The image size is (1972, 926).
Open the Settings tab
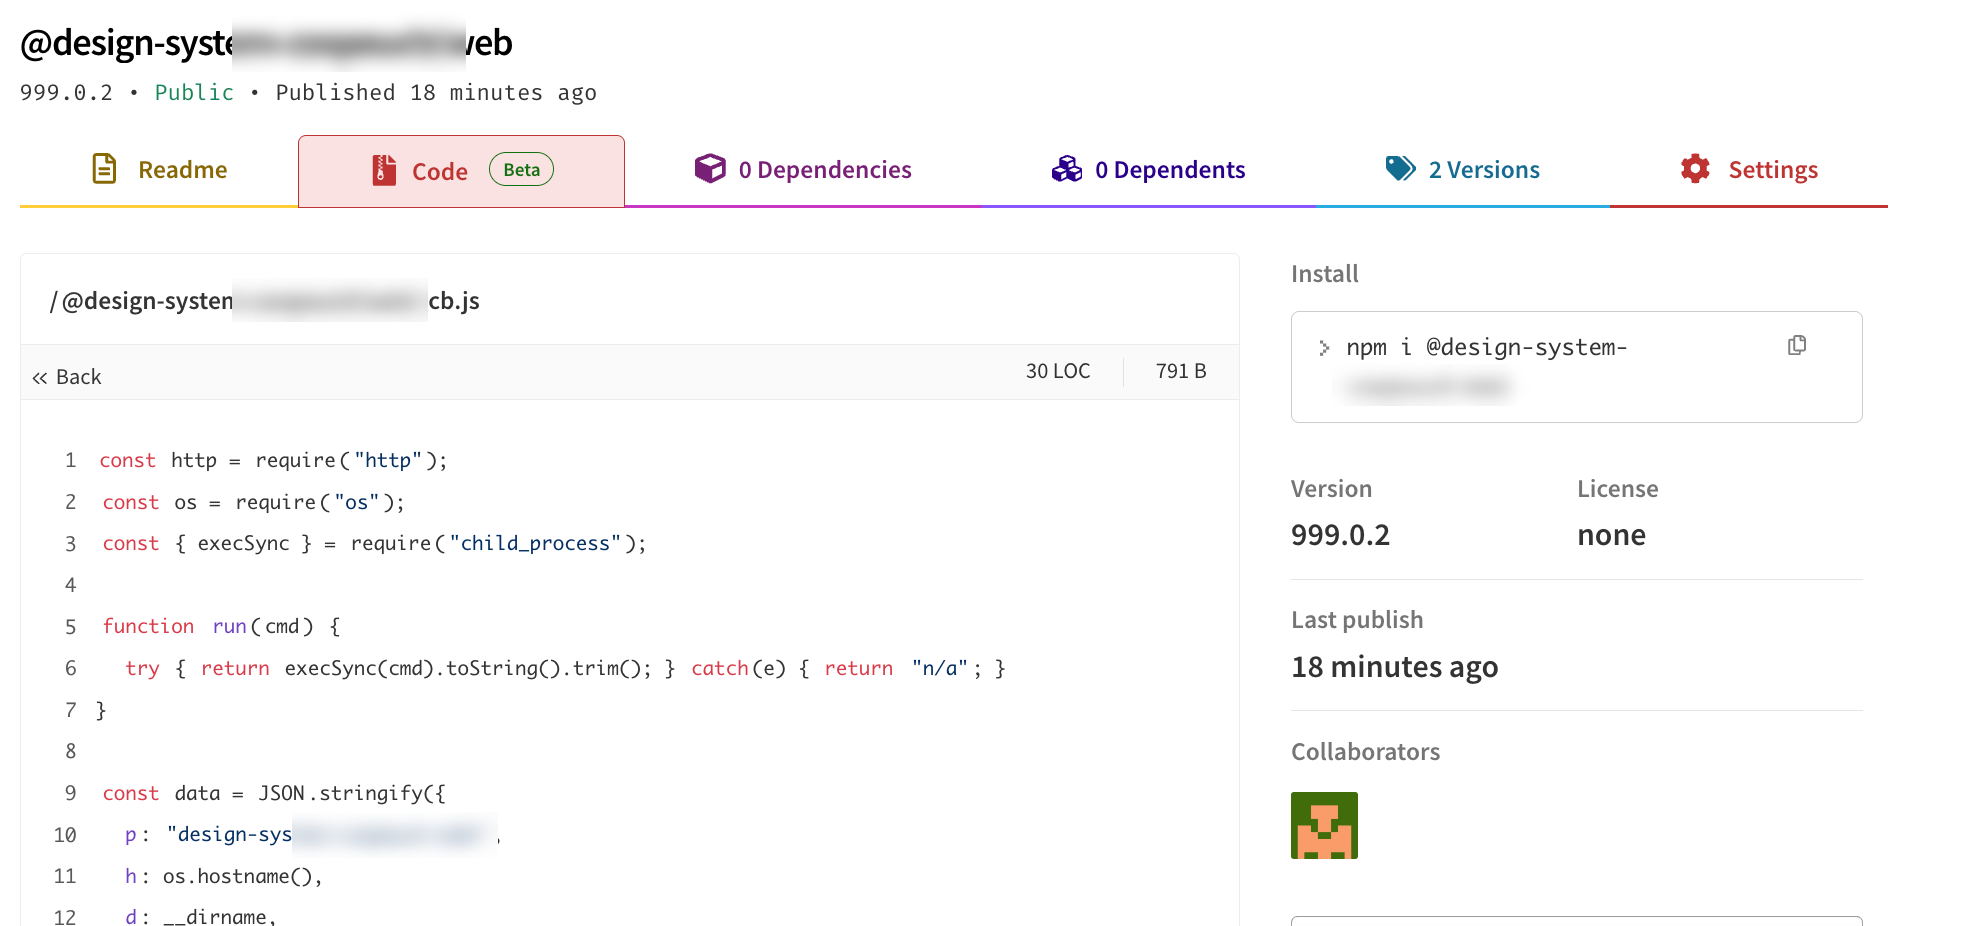click(x=1749, y=170)
